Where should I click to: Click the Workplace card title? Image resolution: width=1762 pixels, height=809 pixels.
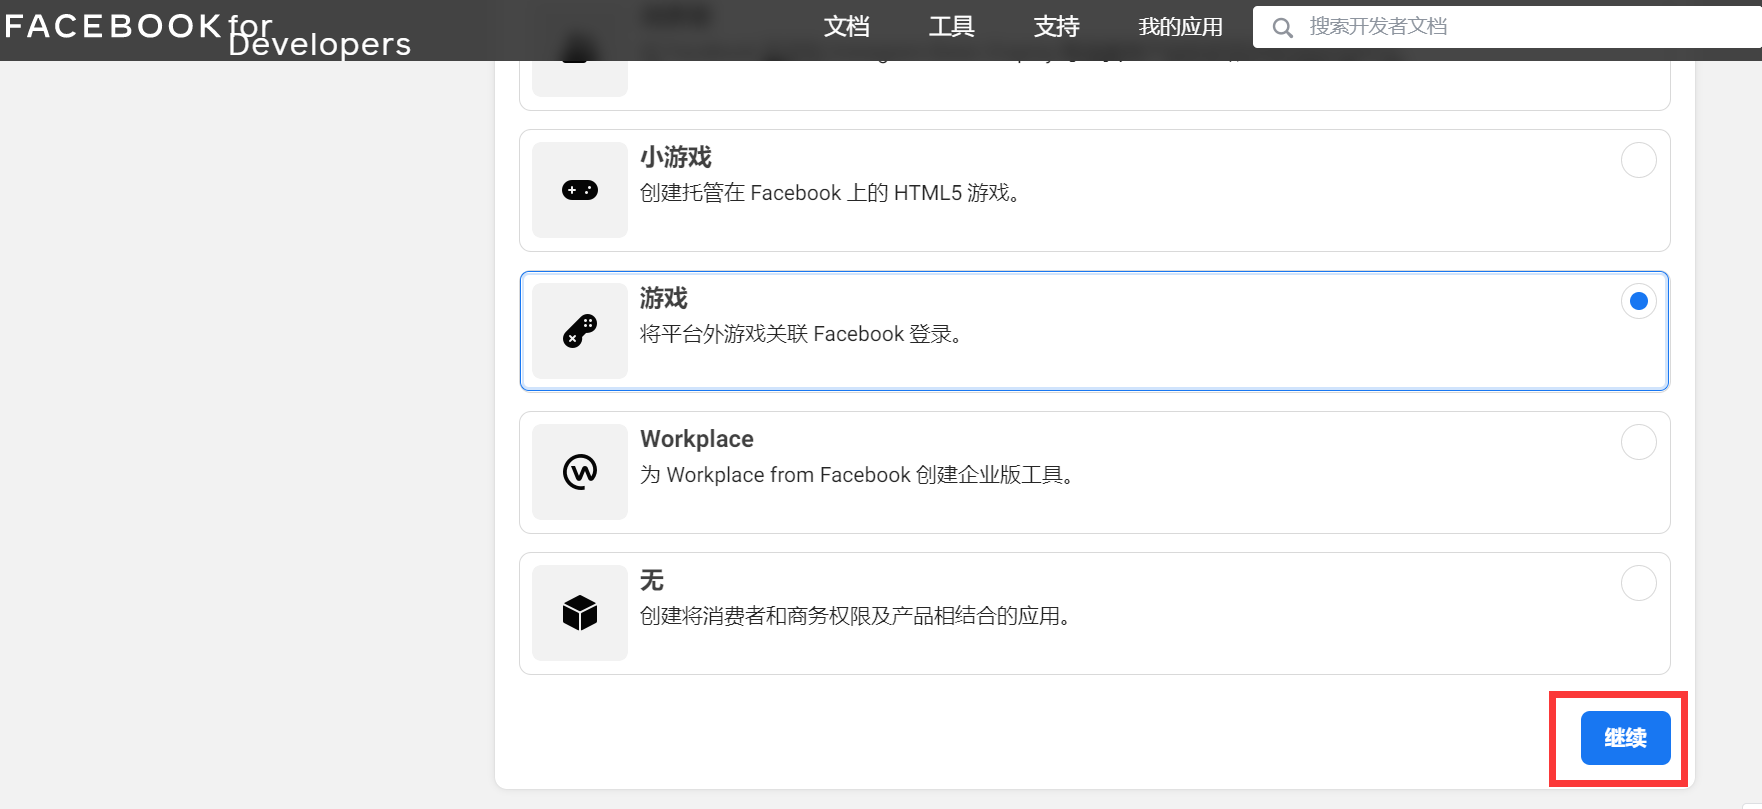(697, 439)
